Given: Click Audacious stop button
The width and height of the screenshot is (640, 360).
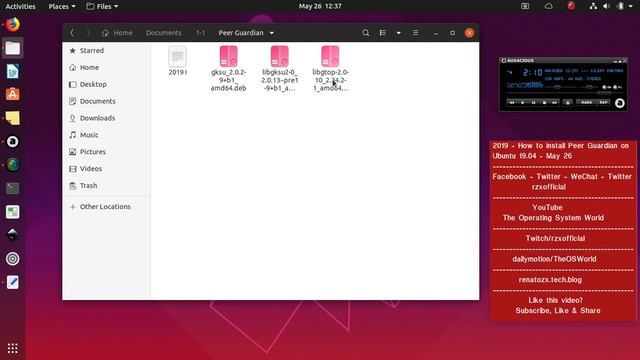Looking at the screenshot, I should click(544, 102).
